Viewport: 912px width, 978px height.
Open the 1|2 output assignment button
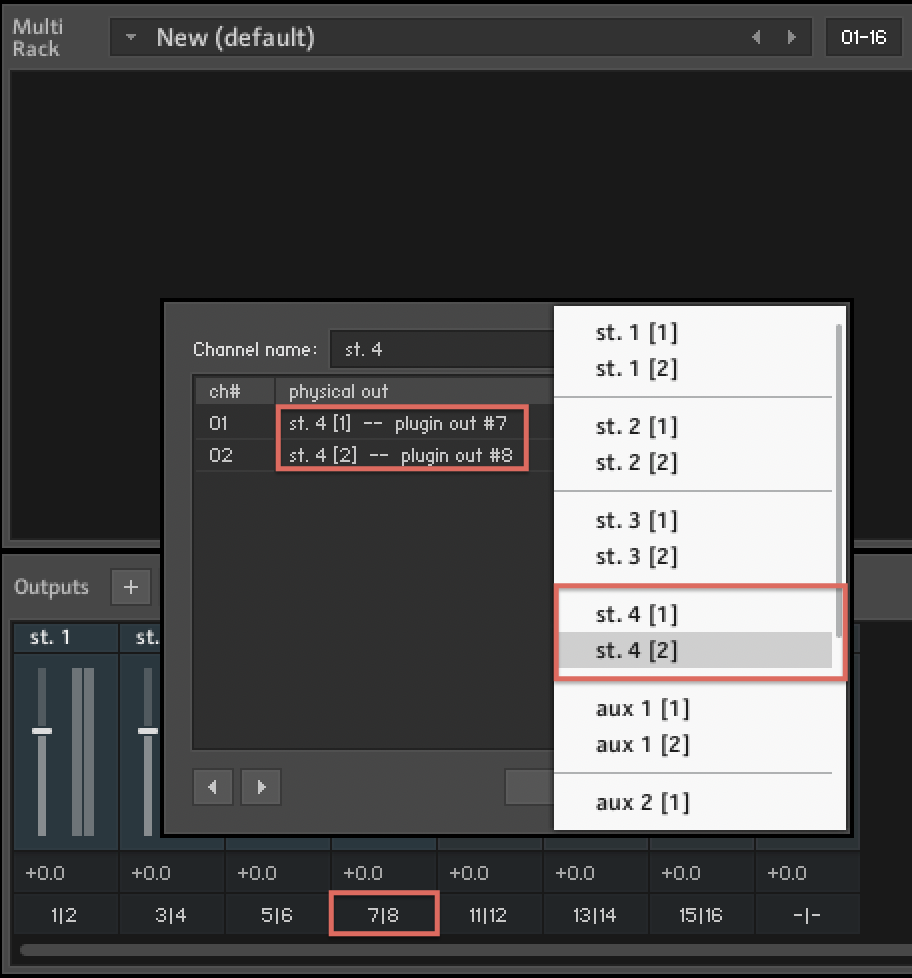[65, 915]
